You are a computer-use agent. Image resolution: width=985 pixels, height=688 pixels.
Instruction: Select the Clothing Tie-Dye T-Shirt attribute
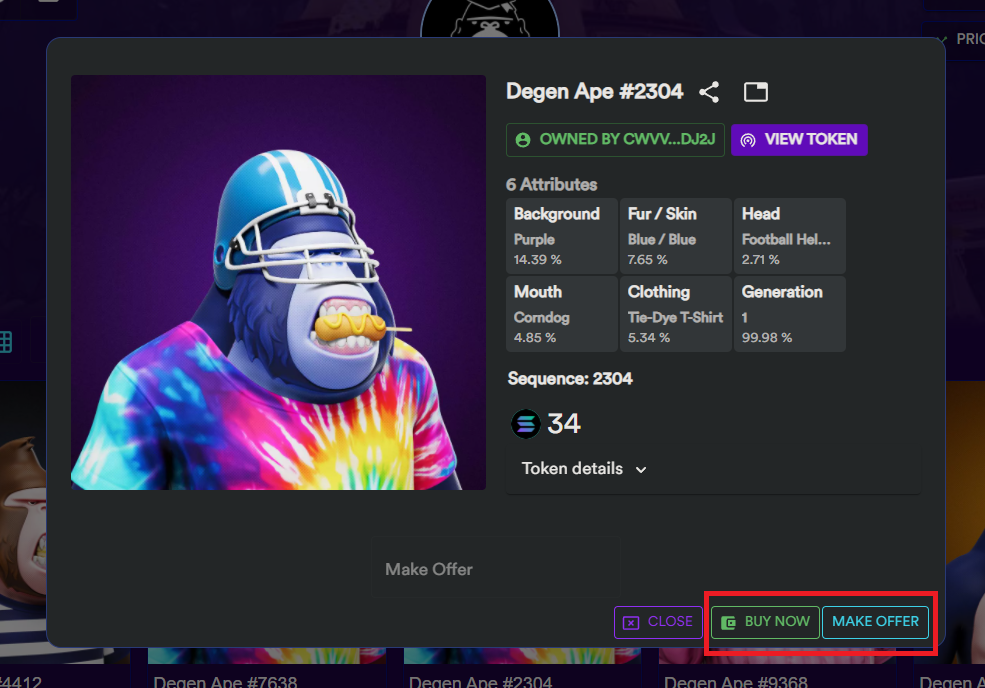click(675, 314)
